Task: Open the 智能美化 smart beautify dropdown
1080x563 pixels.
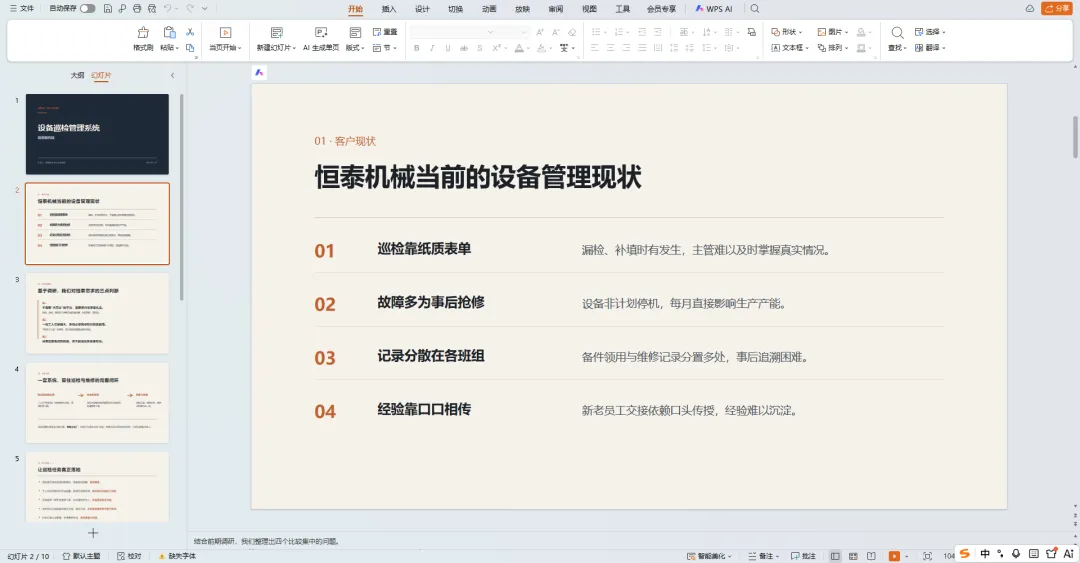Action: pos(709,556)
